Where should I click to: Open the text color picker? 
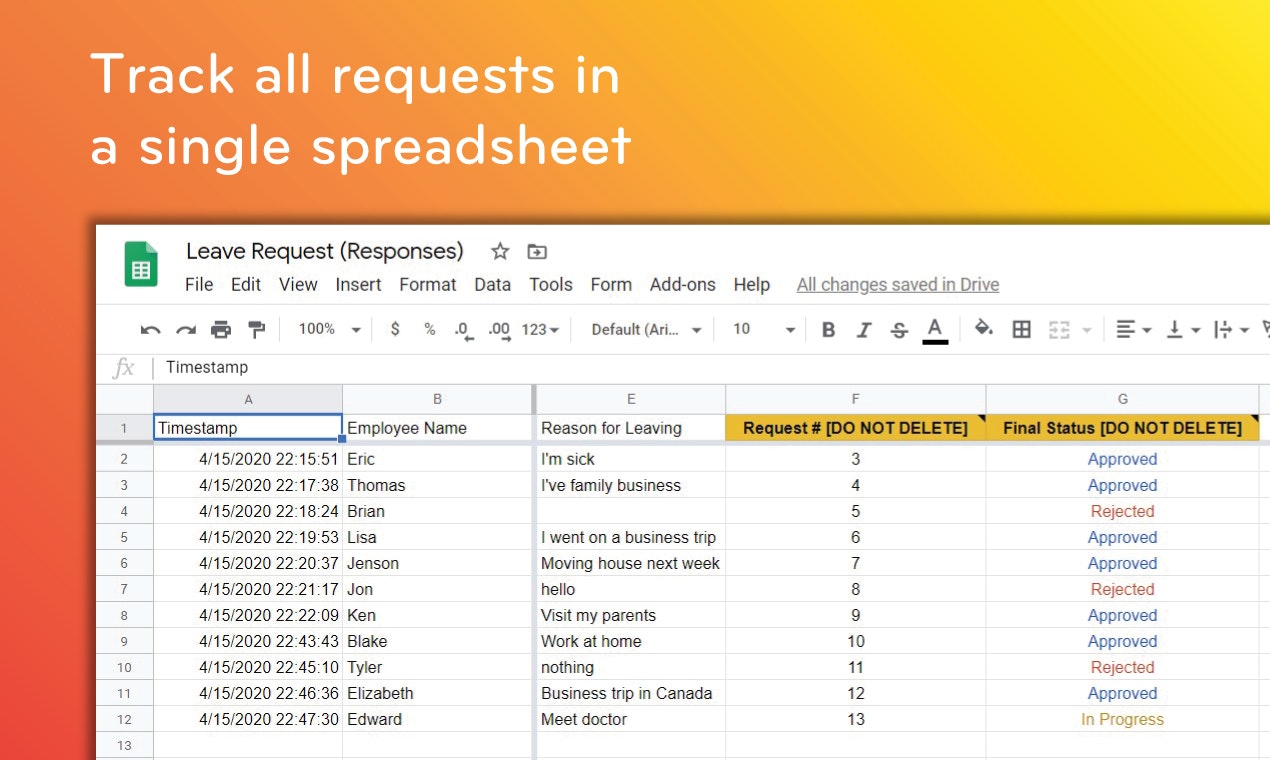click(935, 330)
